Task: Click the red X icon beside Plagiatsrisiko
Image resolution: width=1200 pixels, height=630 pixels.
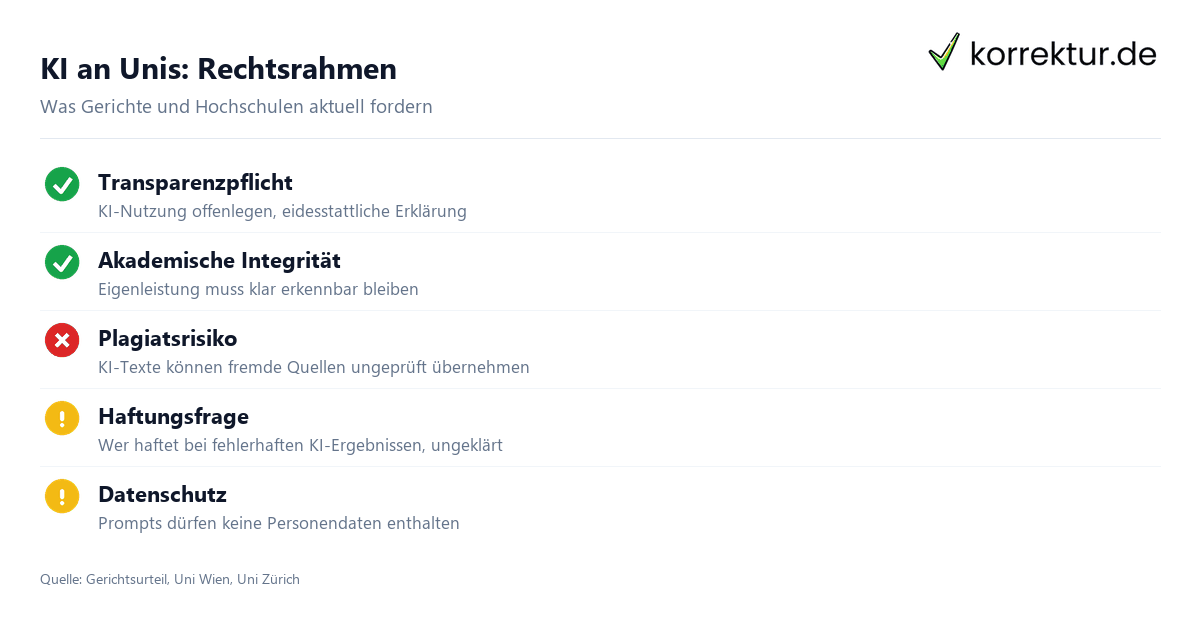Action: 62,340
